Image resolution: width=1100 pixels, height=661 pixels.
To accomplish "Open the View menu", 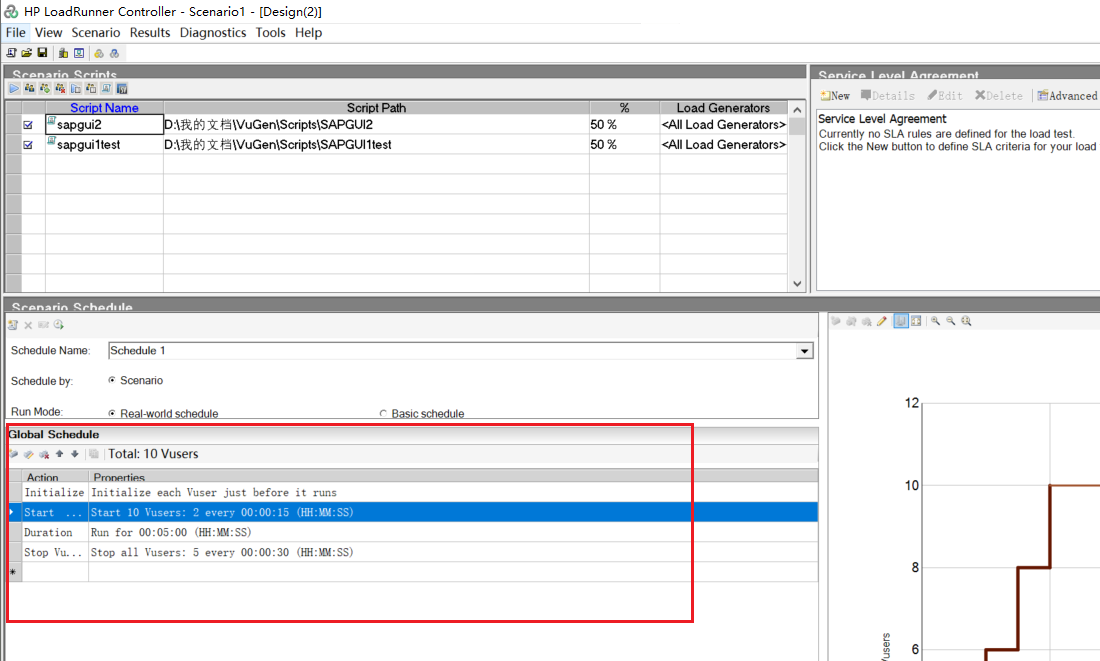I will (48, 32).
